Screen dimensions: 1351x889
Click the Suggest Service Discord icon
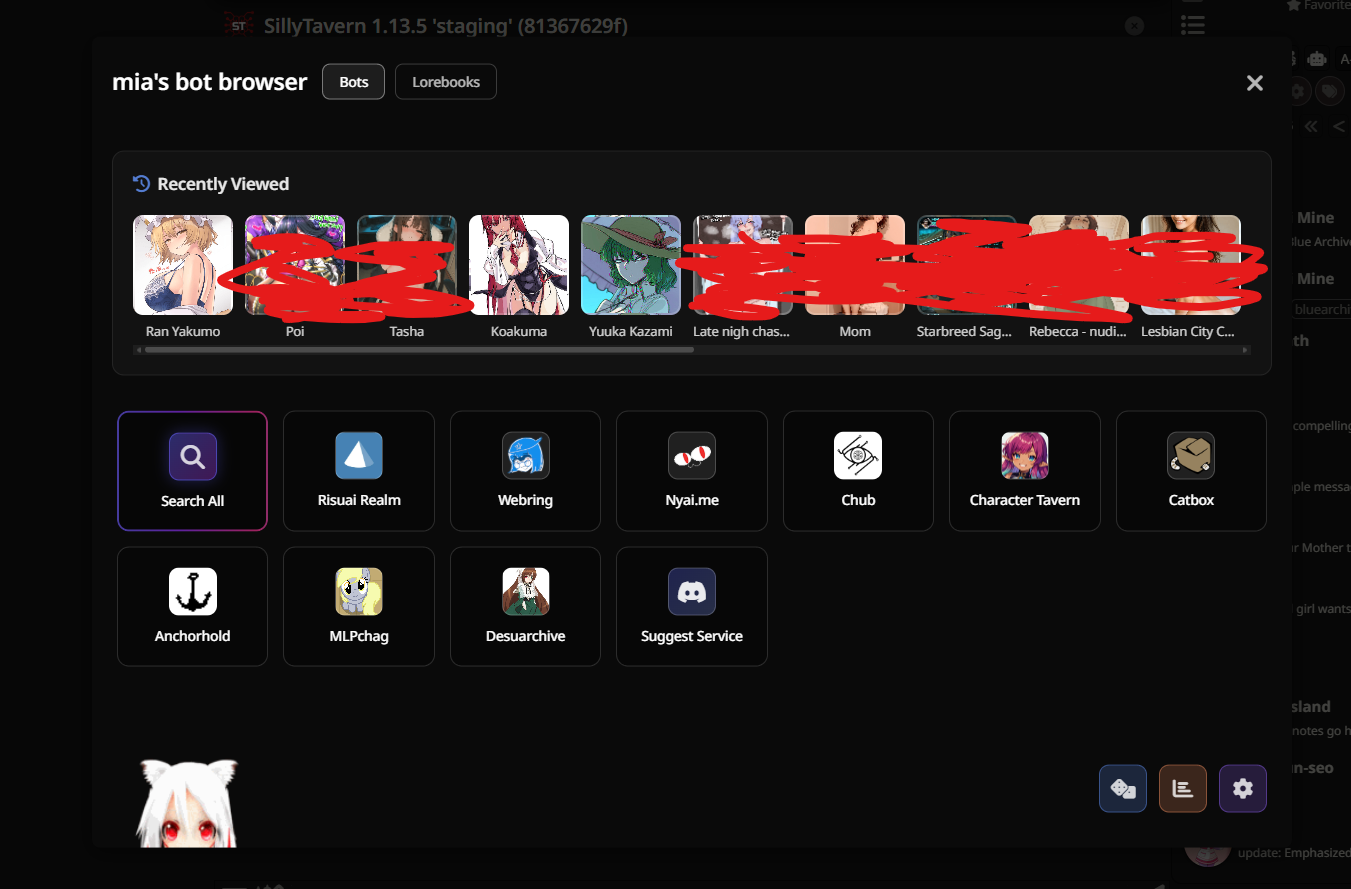(x=692, y=591)
